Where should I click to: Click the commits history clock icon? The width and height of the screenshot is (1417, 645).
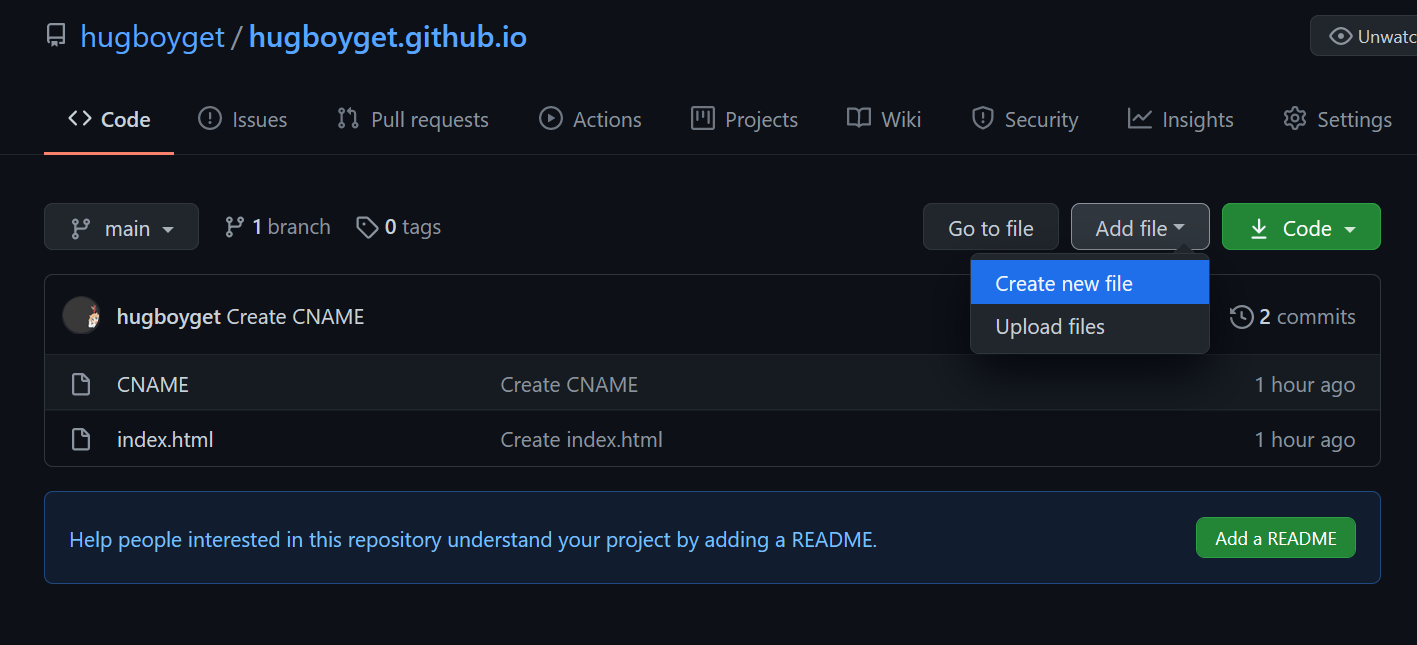pyautogui.click(x=1241, y=317)
